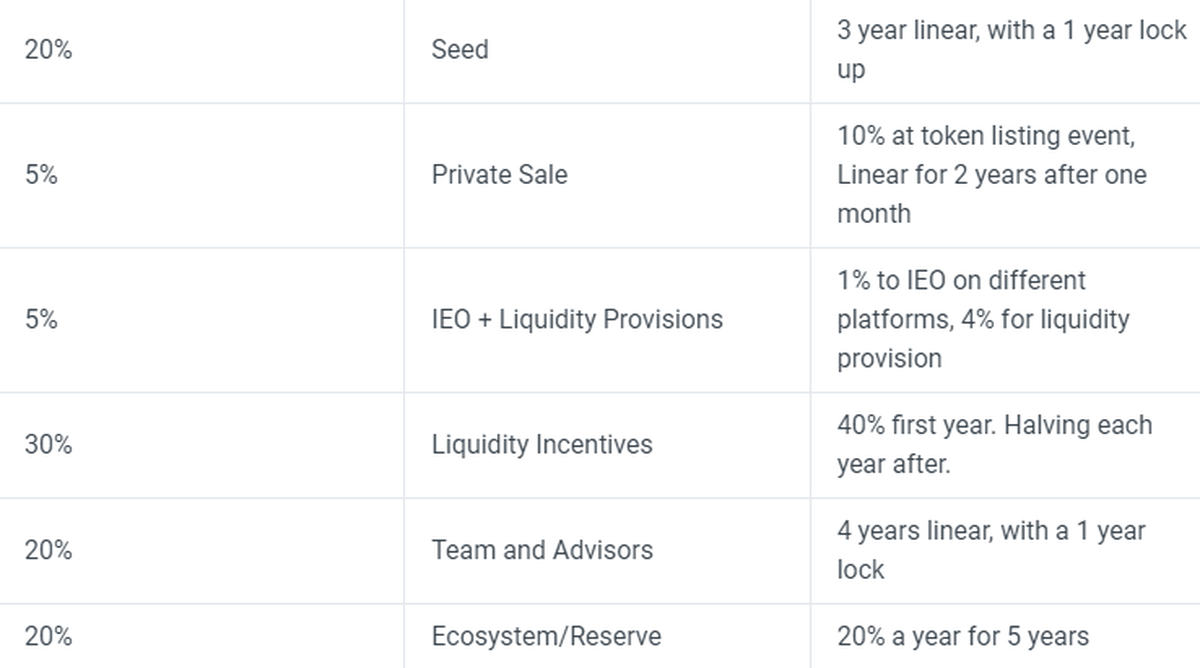The width and height of the screenshot is (1200, 668).
Task: Click the '3 year linear, 1 year lock up' text
Action: pyautogui.click(x=1011, y=31)
